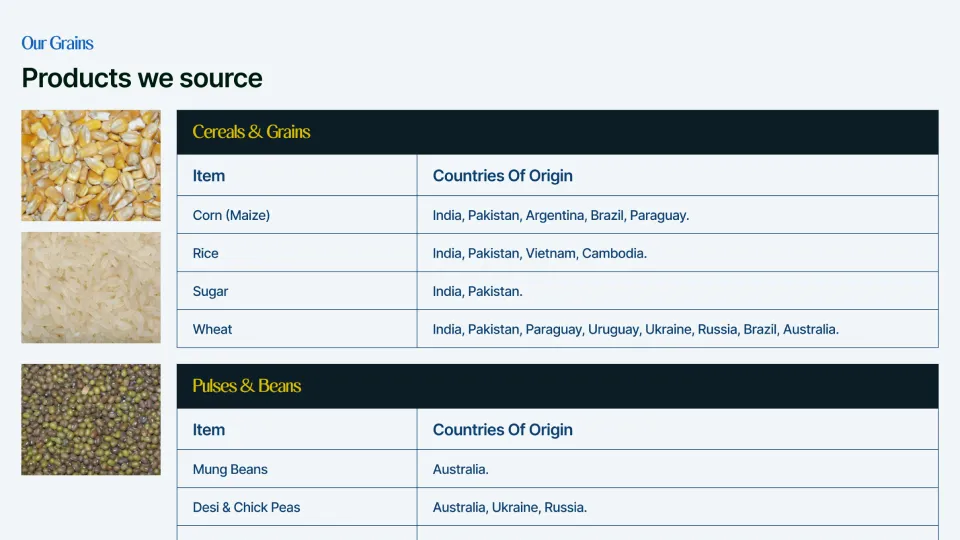Image resolution: width=960 pixels, height=540 pixels.
Task: Select the 'Rice' item row
Action: [x=206, y=253]
